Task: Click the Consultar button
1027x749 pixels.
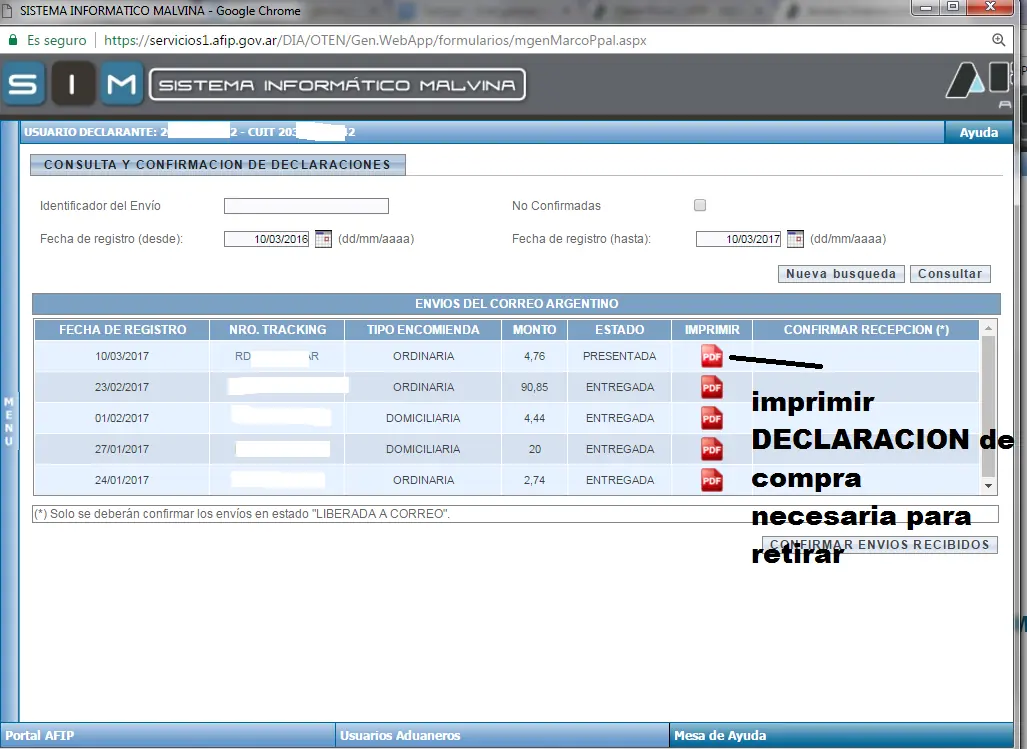Action: point(950,274)
